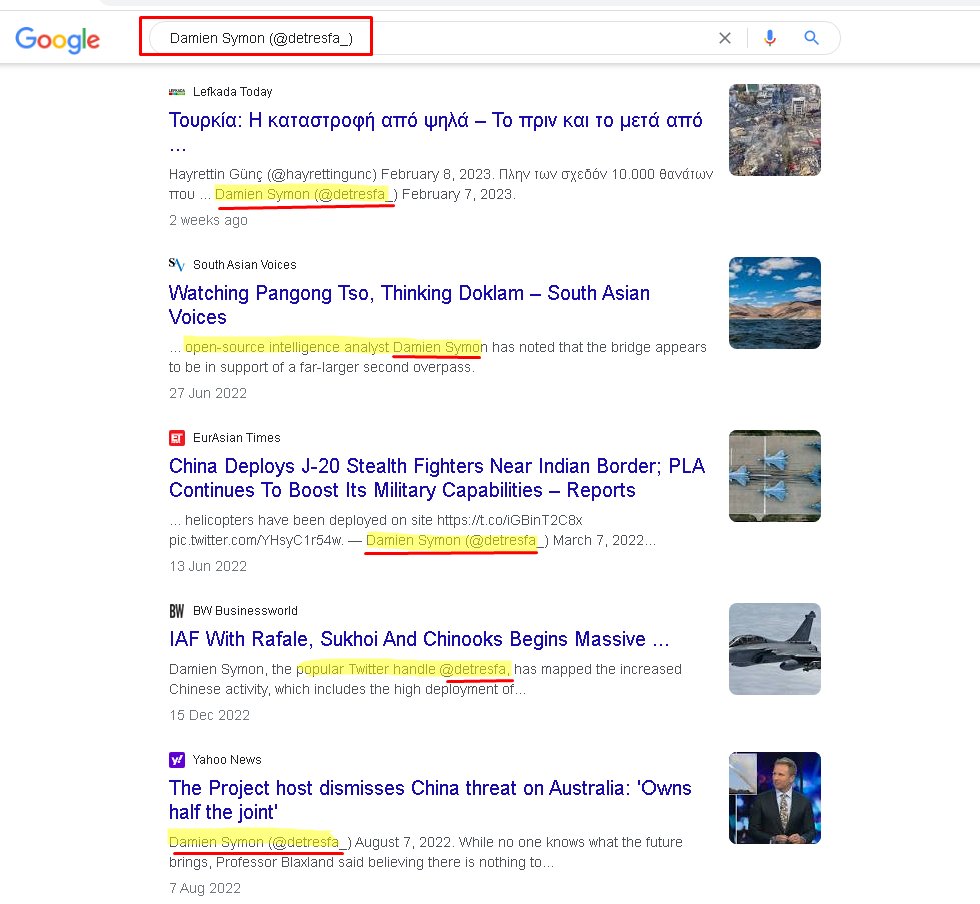Click the '2 weeks ago' date text
Screen dimensions: 980x904
pyautogui.click(x=208, y=220)
